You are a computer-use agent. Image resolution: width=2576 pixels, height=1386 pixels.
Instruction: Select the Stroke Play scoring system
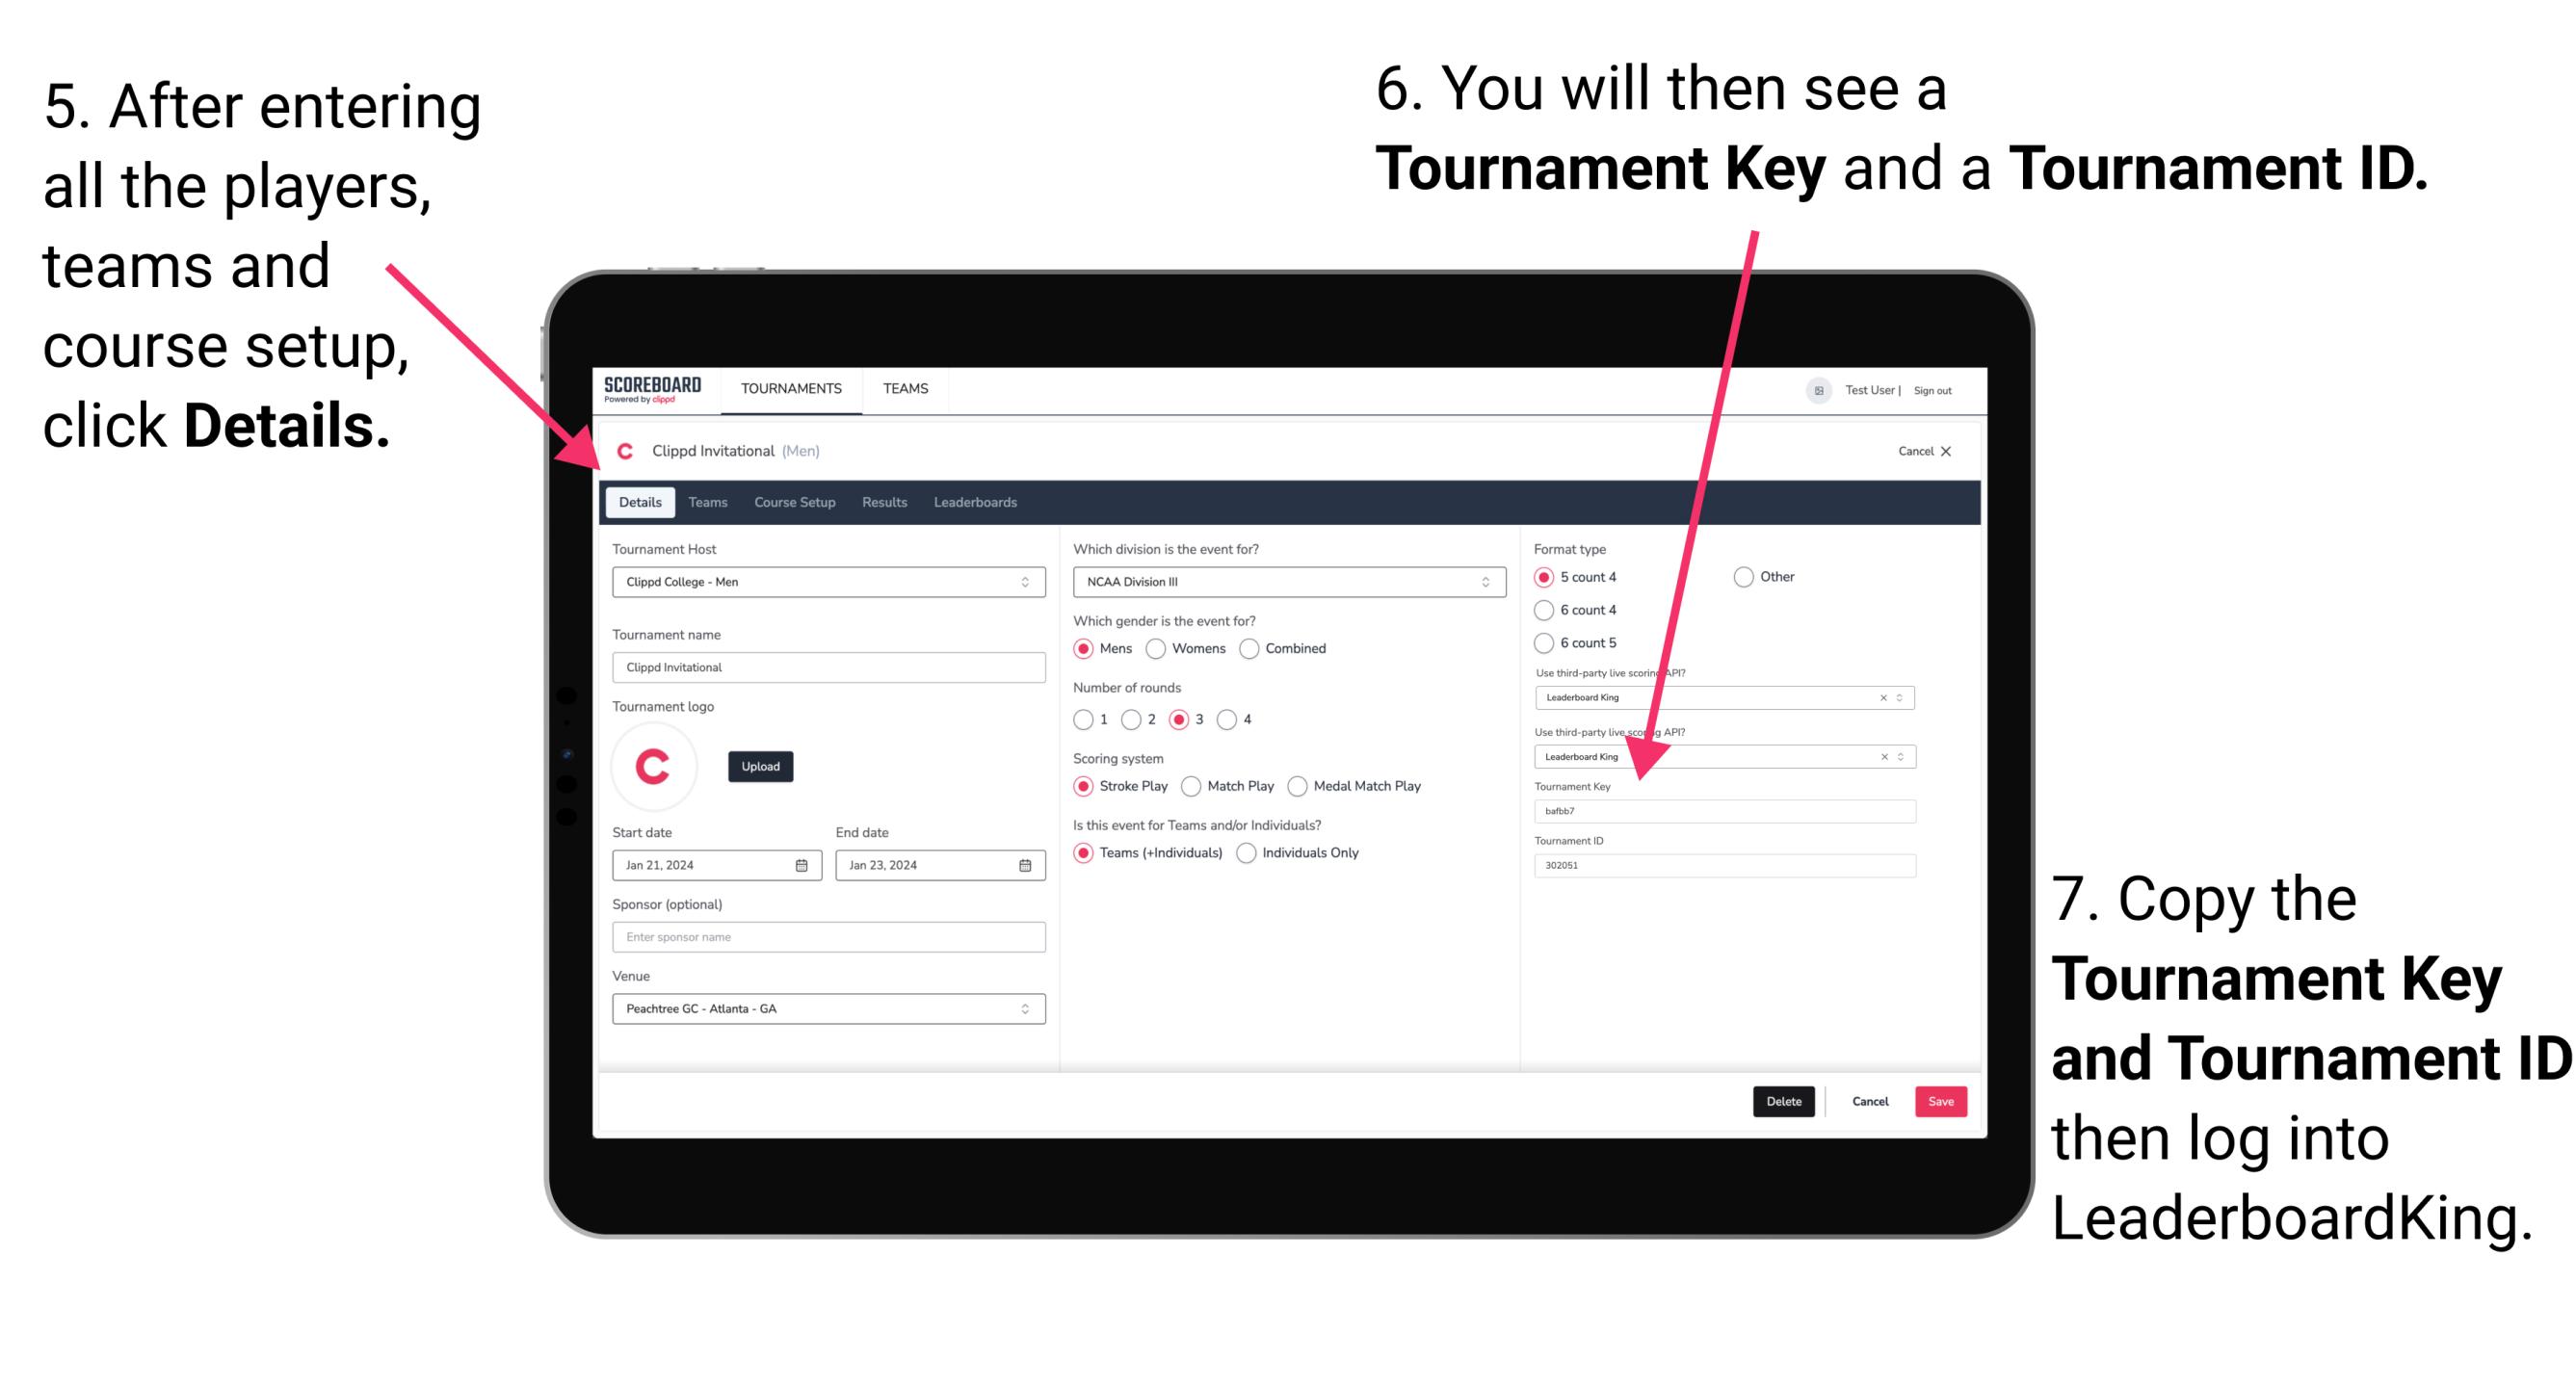coord(1088,785)
